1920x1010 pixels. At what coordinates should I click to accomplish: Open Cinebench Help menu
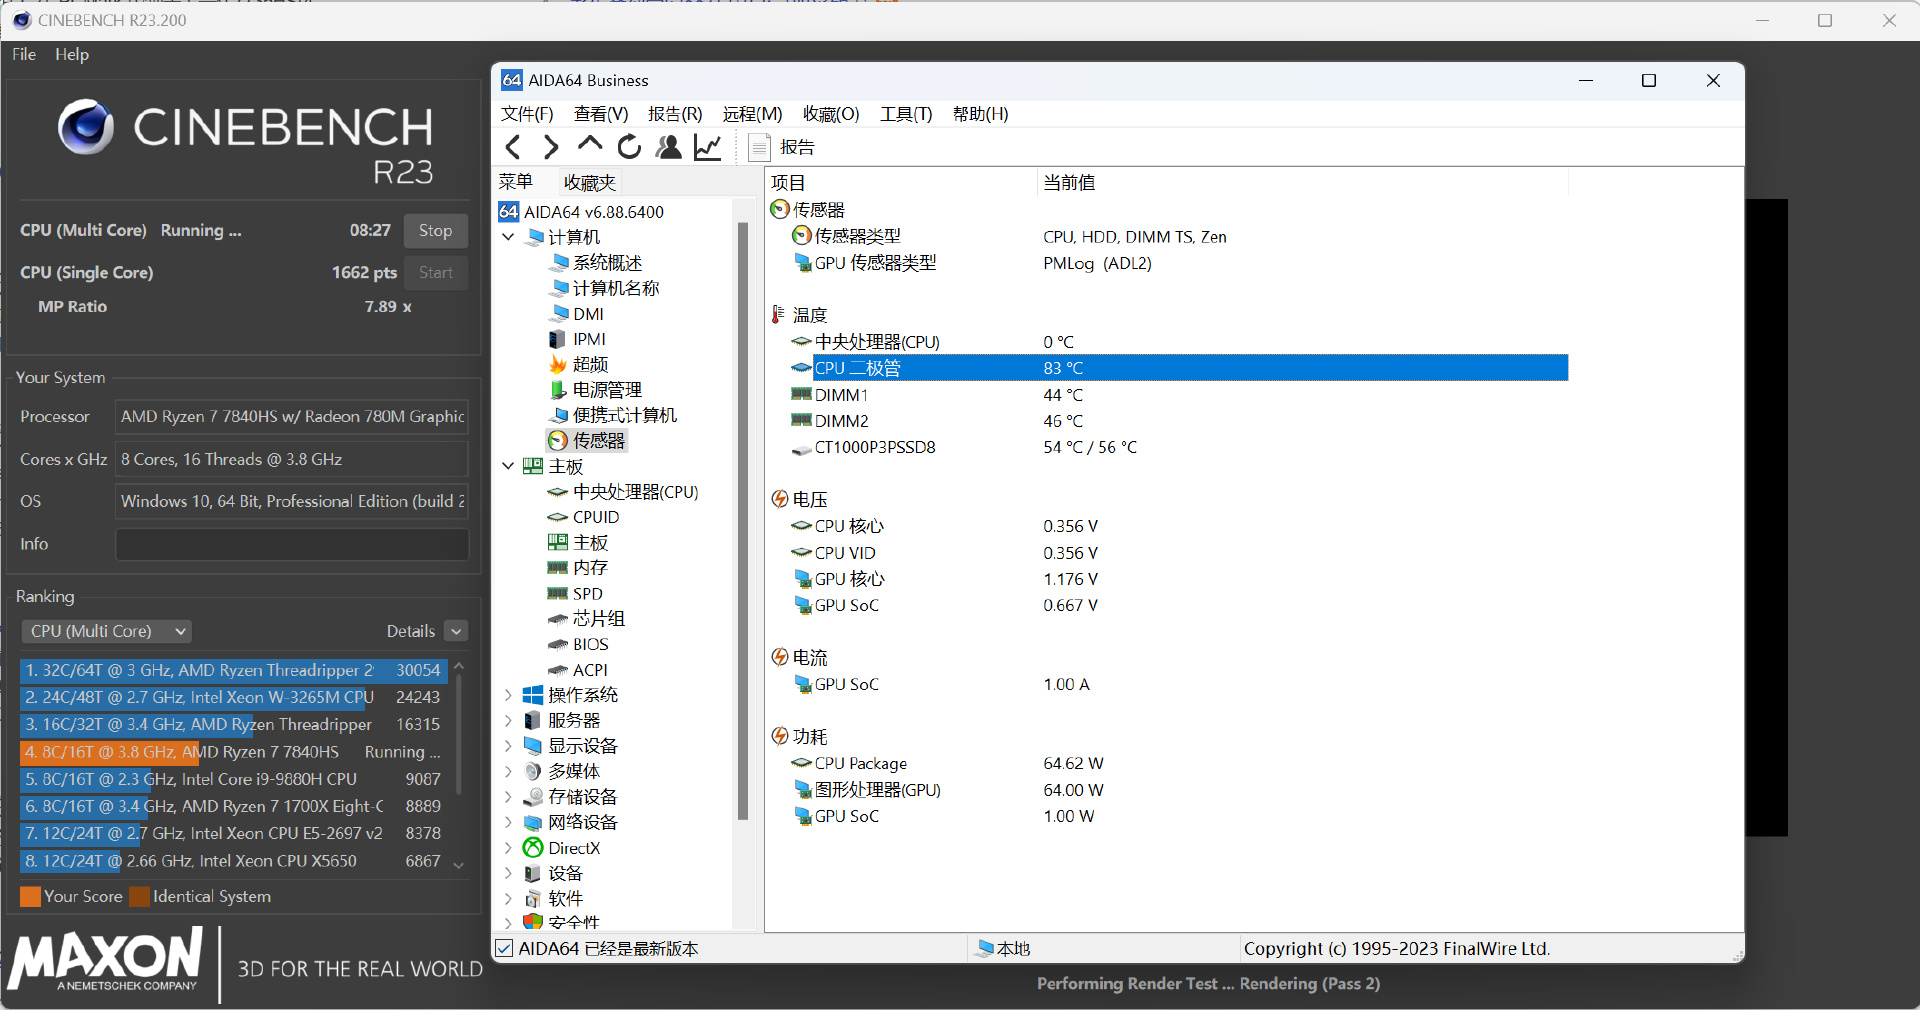pos(72,54)
